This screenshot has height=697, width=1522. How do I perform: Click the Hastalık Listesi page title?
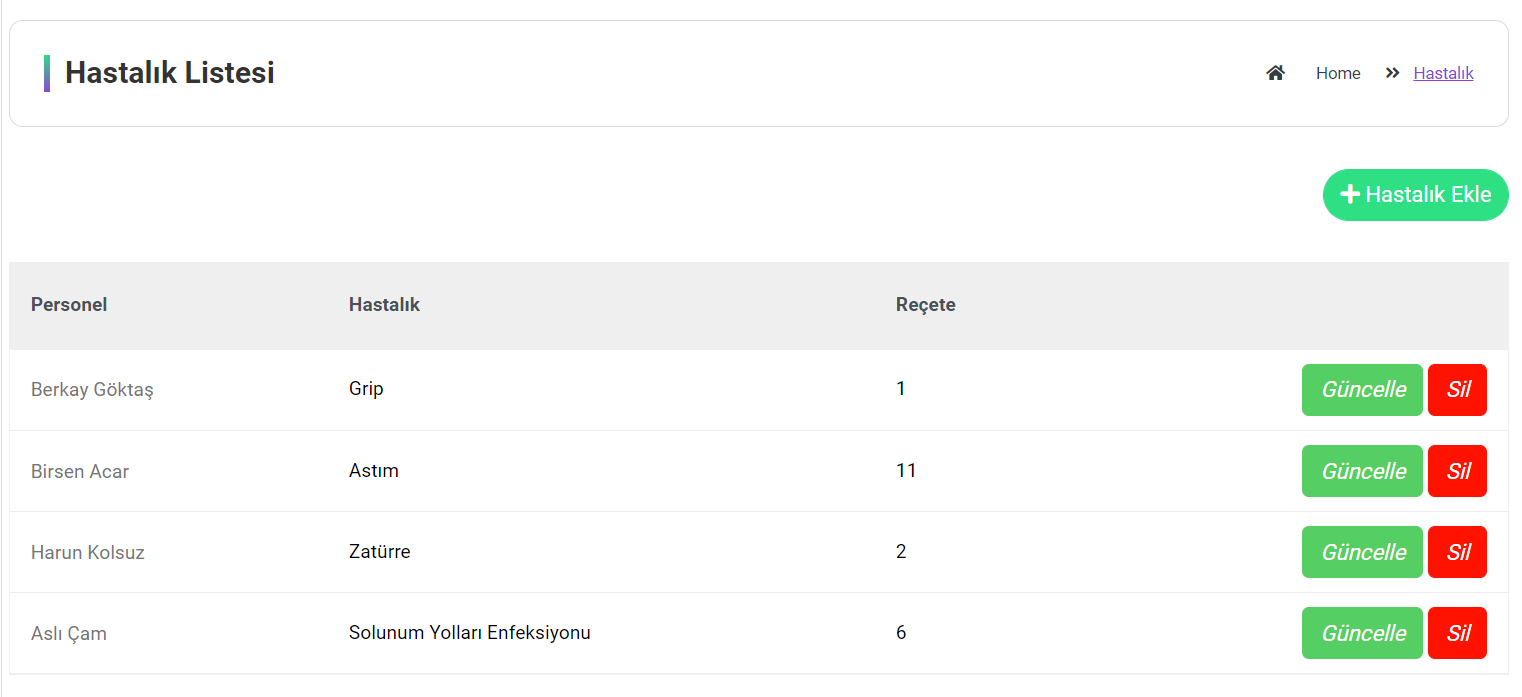click(170, 72)
